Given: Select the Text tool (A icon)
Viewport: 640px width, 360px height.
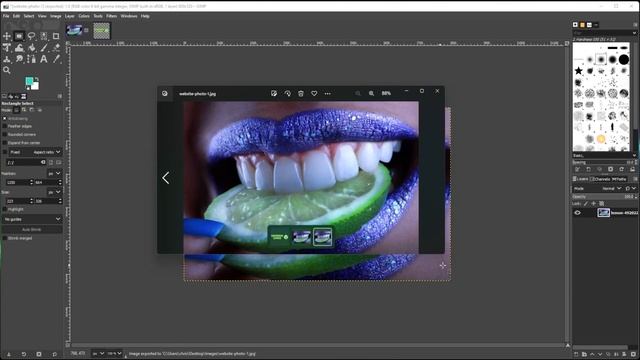Looking at the screenshot, I should pos(44,59).
